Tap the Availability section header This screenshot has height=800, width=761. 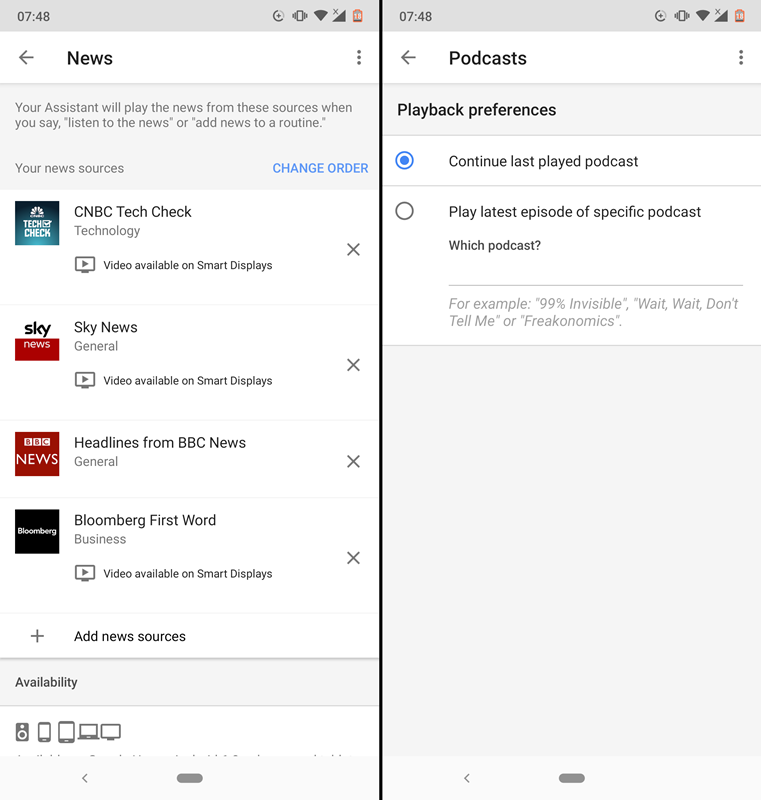46,682
